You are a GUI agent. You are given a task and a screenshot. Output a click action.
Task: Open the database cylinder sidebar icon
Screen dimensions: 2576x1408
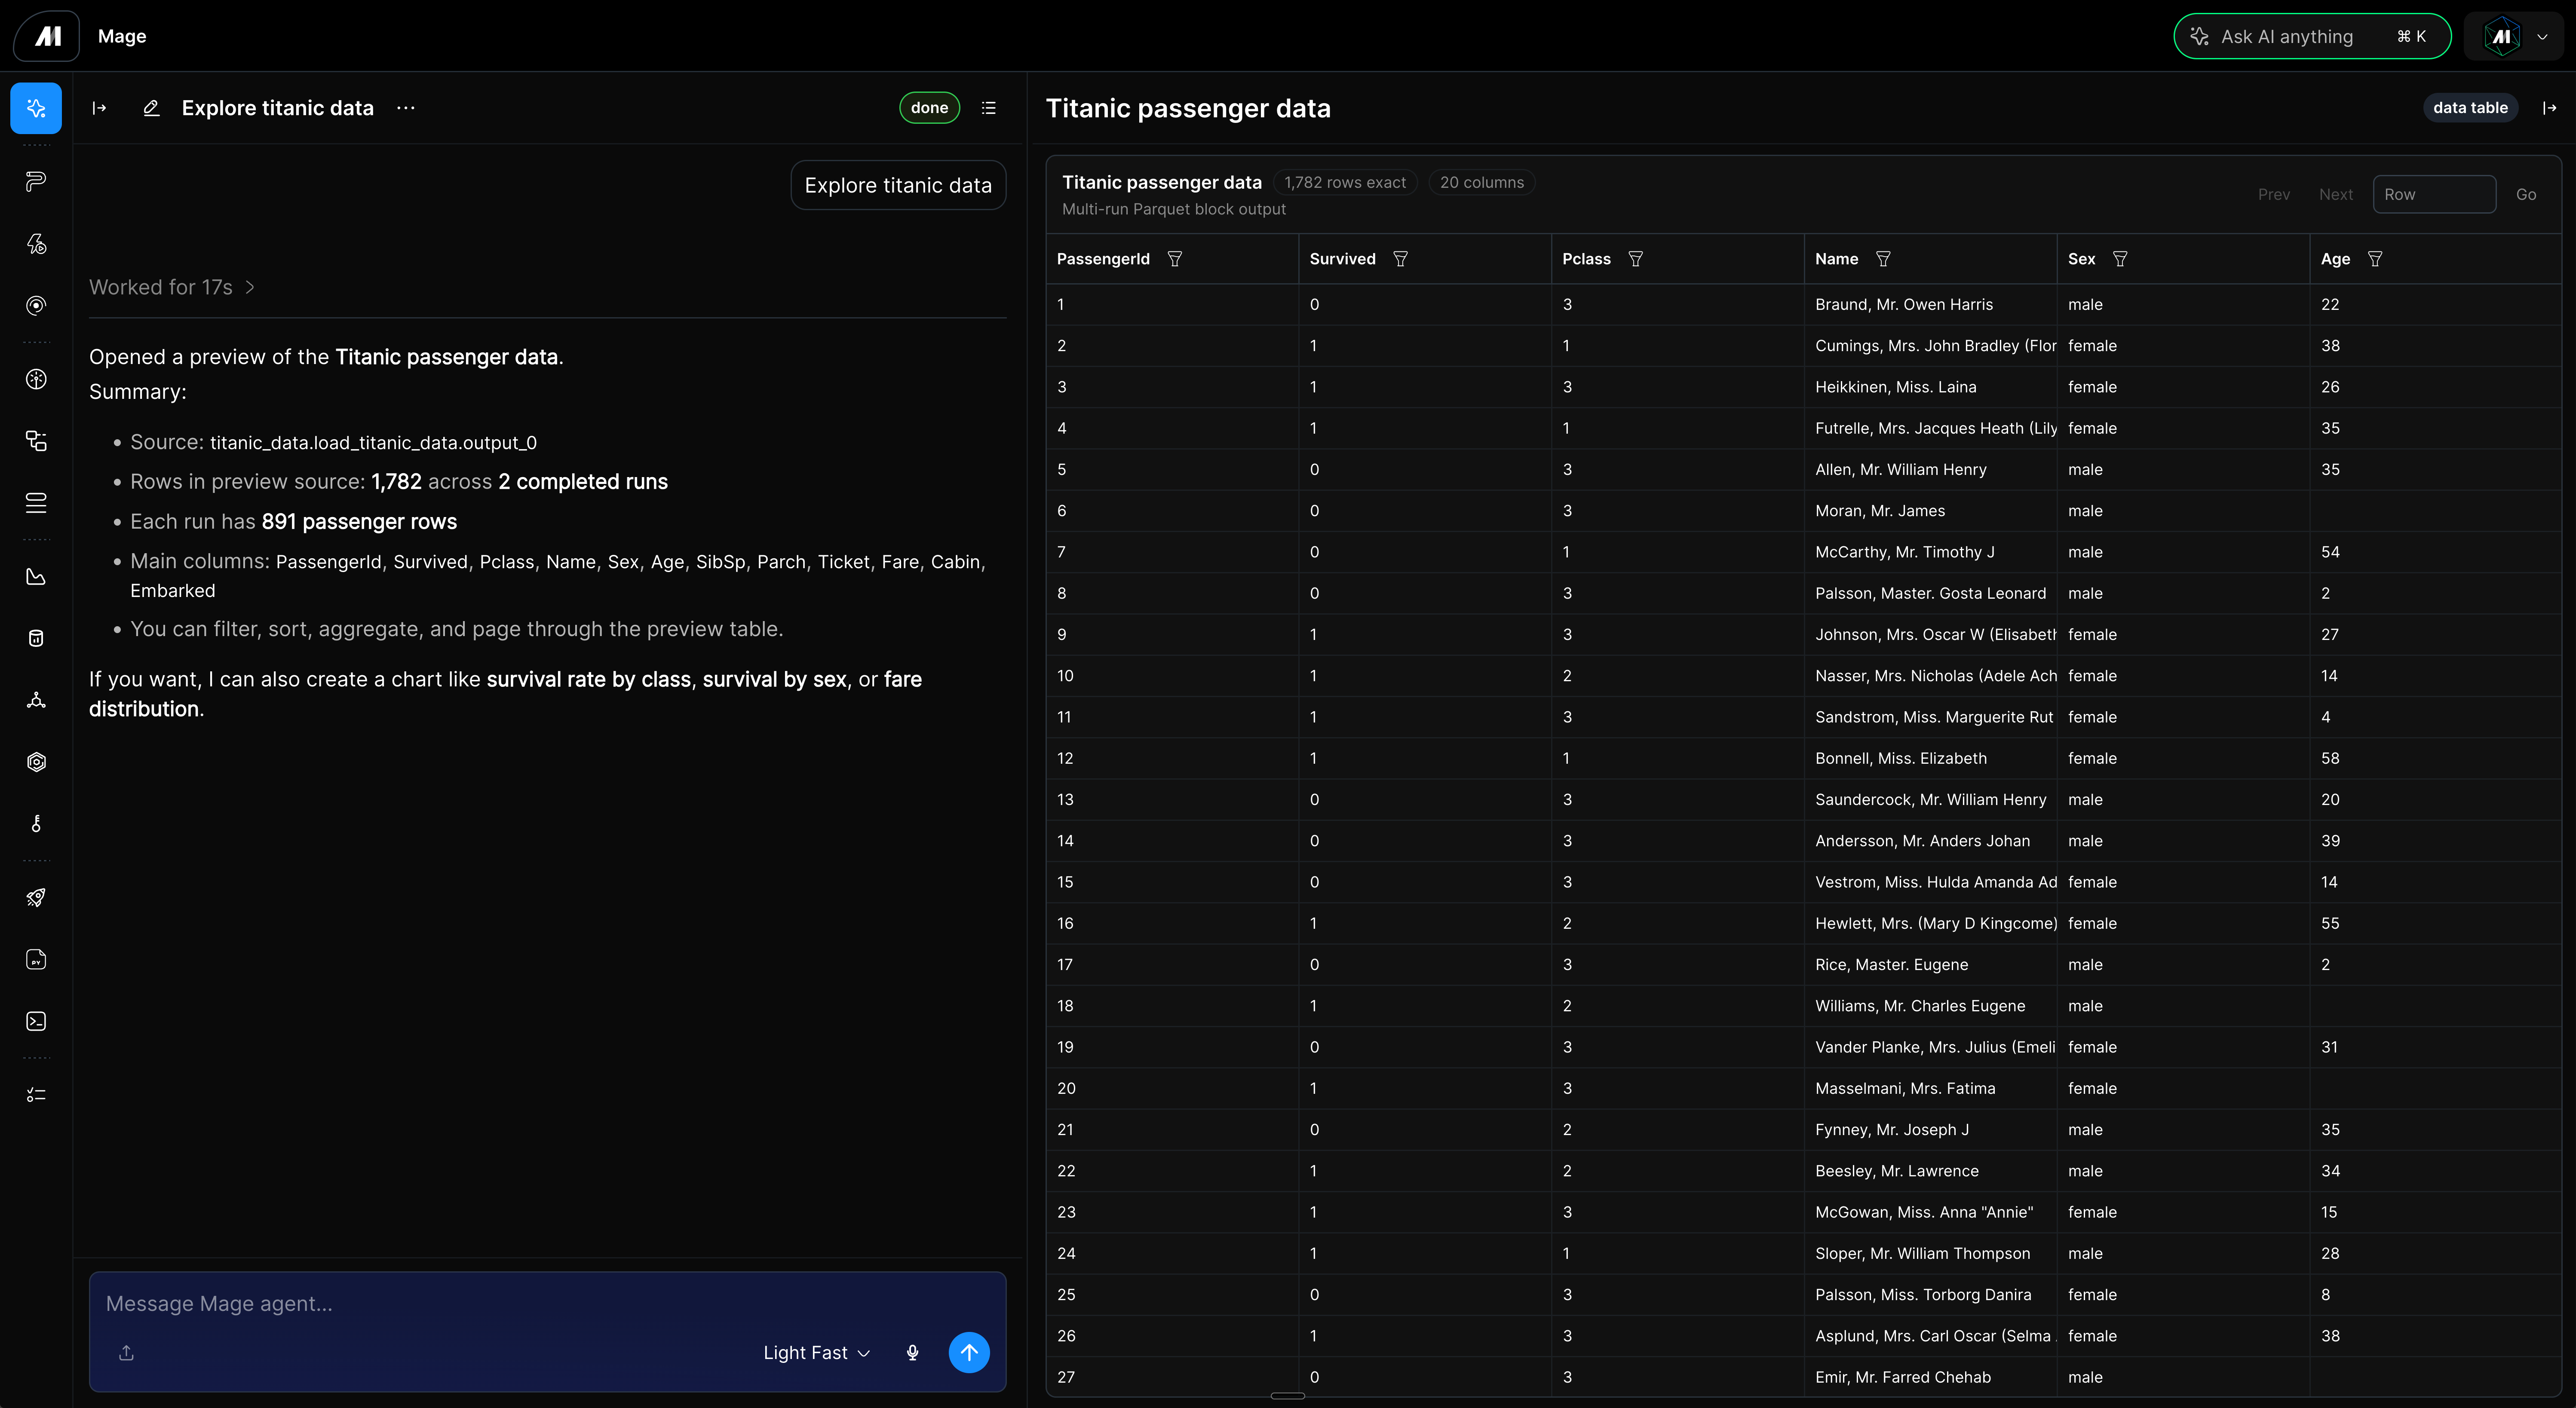(x=36, y=638)
